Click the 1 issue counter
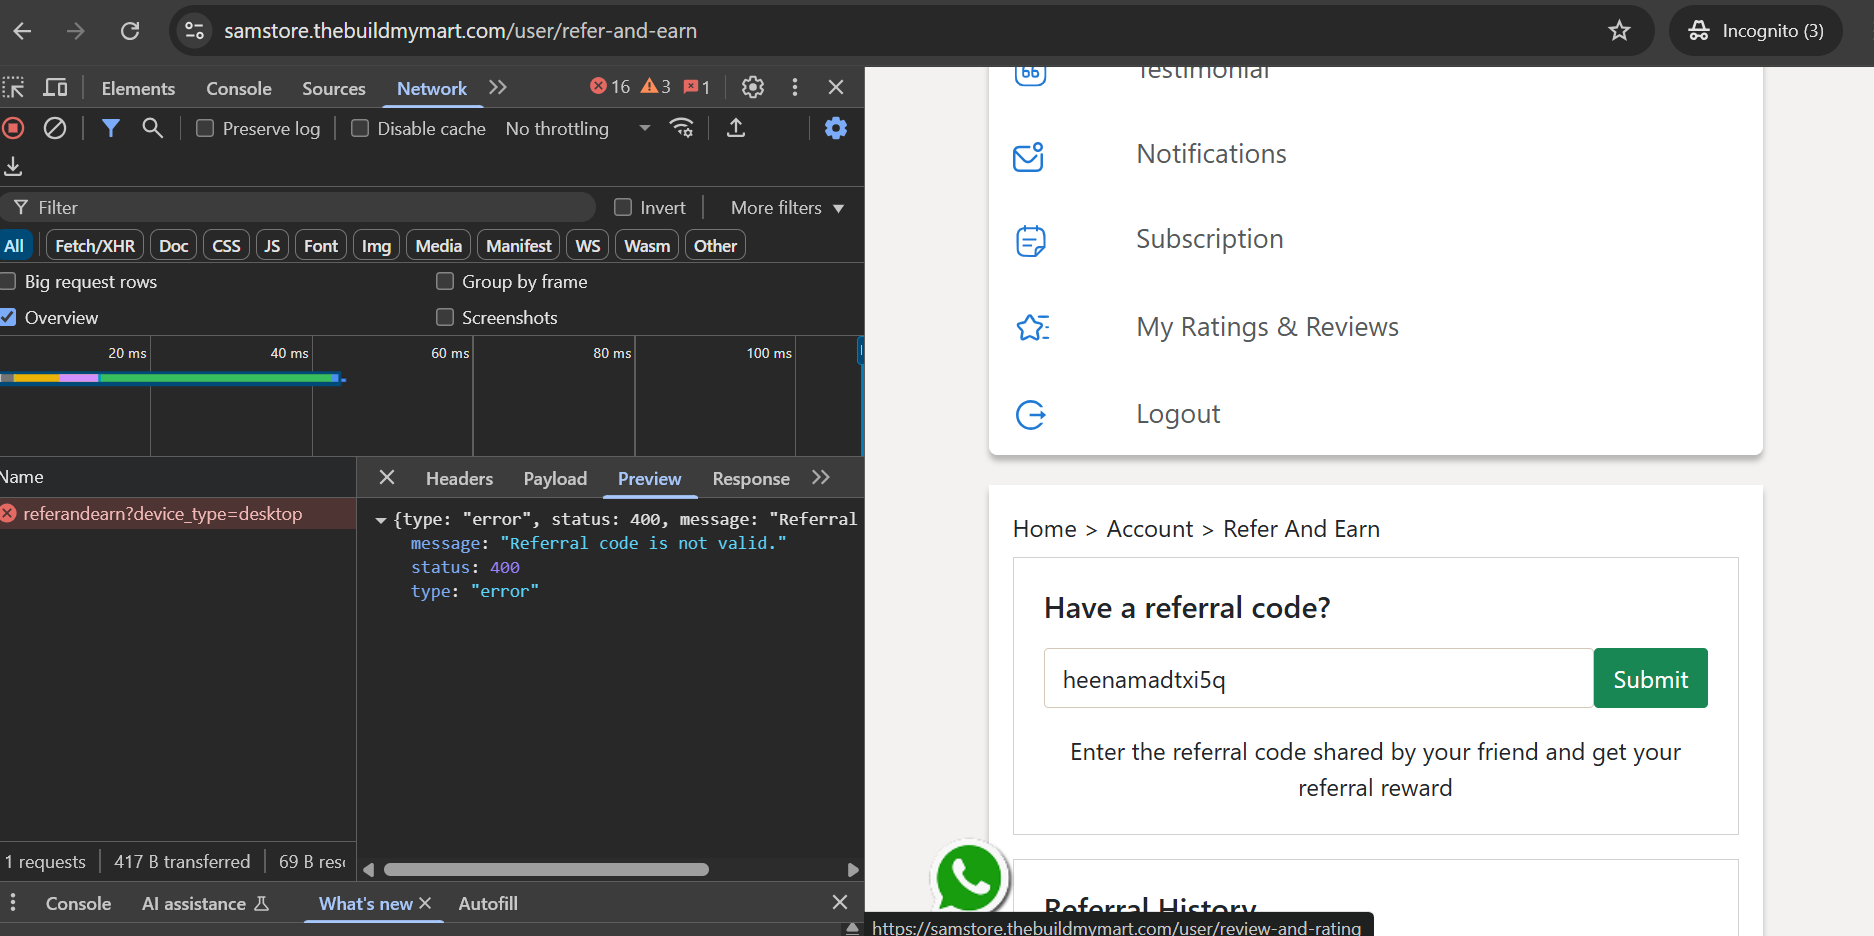The height and width of the screenshot is (936, 1874). (697, 87)
